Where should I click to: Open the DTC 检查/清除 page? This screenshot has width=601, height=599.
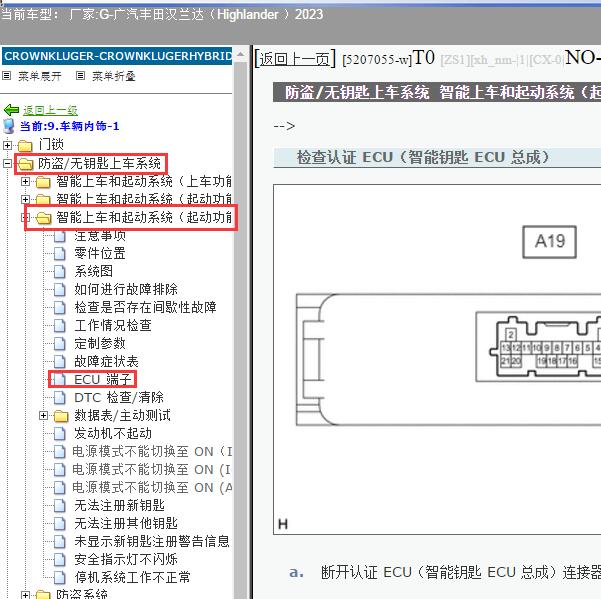point(119,397)
